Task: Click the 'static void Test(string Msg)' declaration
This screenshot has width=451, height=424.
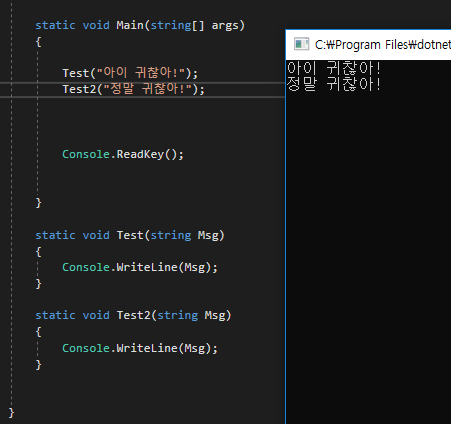Action: click(x=130, y=235)
